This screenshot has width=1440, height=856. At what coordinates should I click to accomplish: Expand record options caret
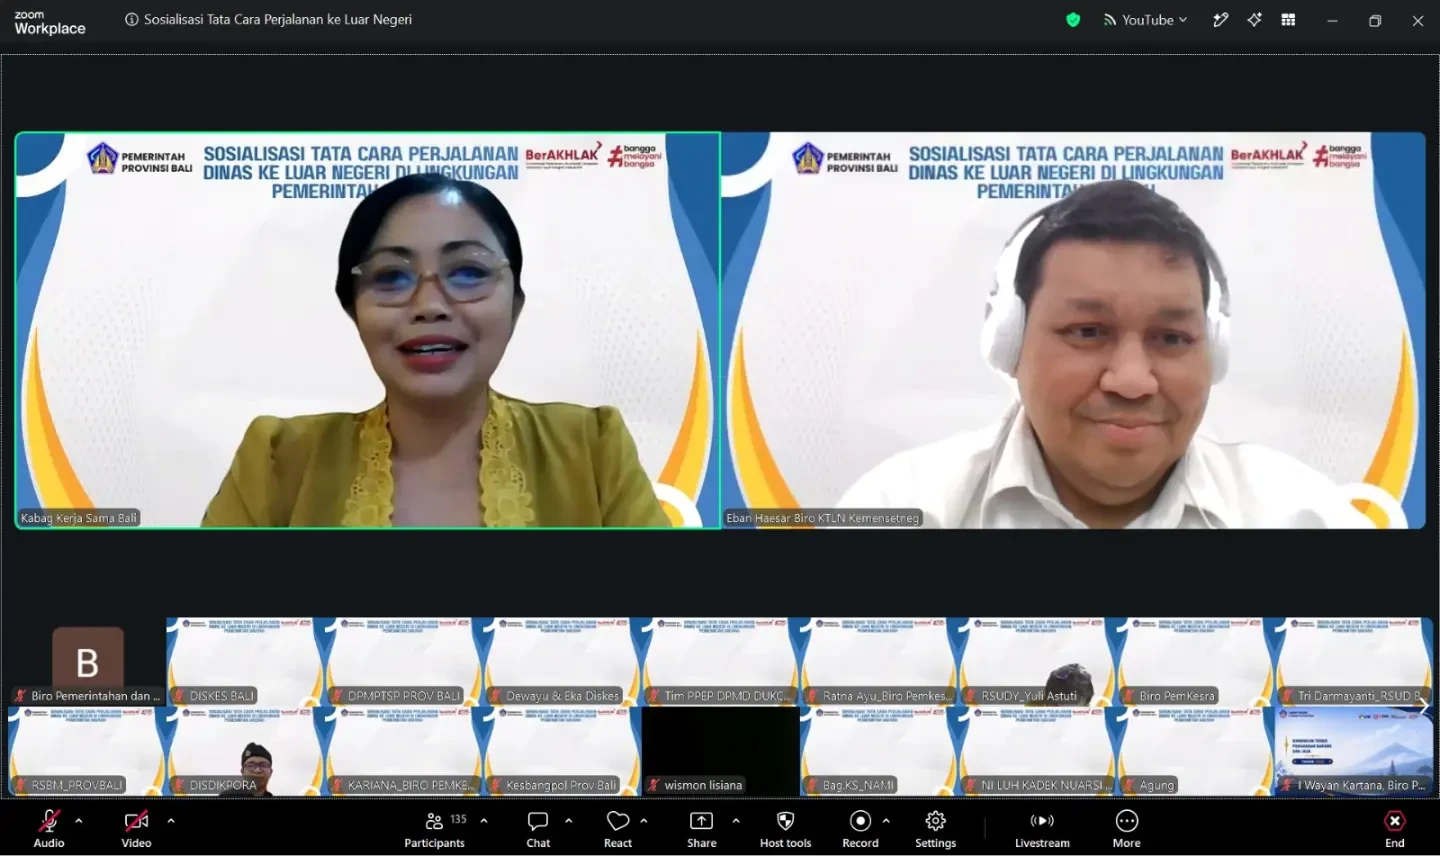[x=886, y=820]
